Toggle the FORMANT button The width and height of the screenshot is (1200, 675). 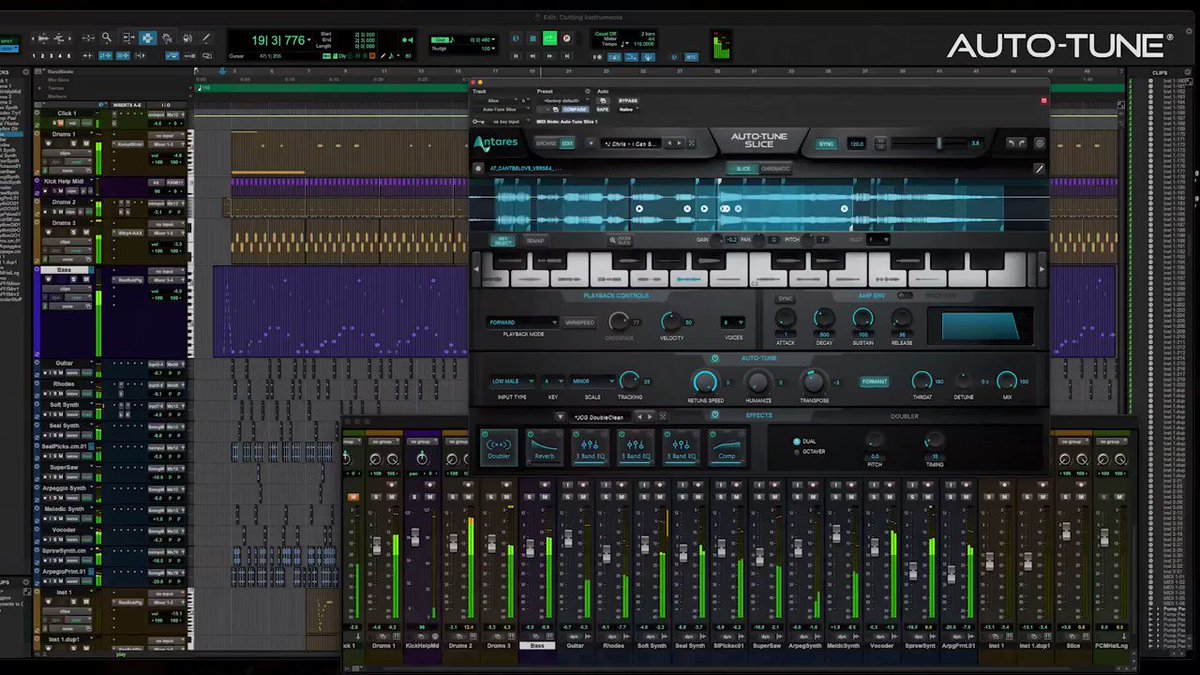(x=875, y=382)
